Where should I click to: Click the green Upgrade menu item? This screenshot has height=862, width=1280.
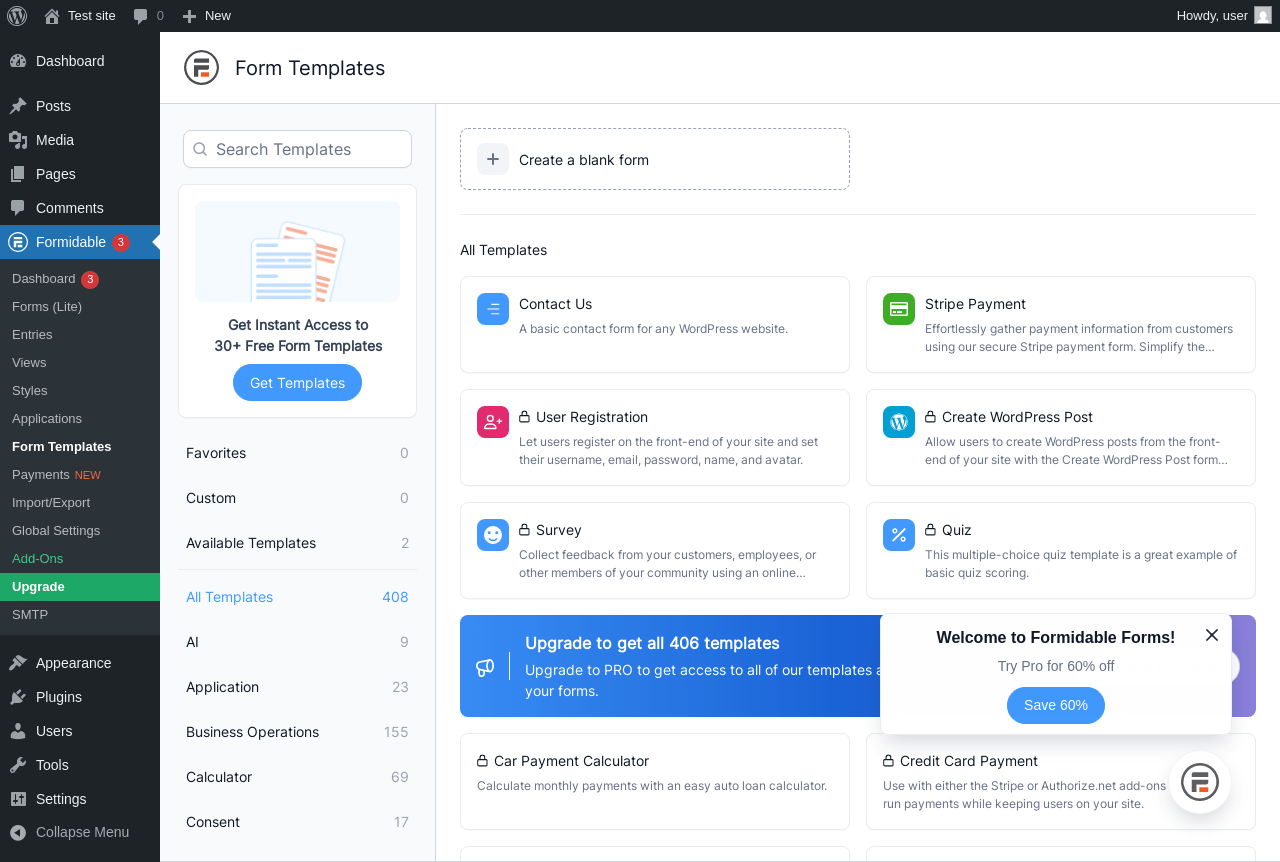pyautogui.click(x=80, y=587)
